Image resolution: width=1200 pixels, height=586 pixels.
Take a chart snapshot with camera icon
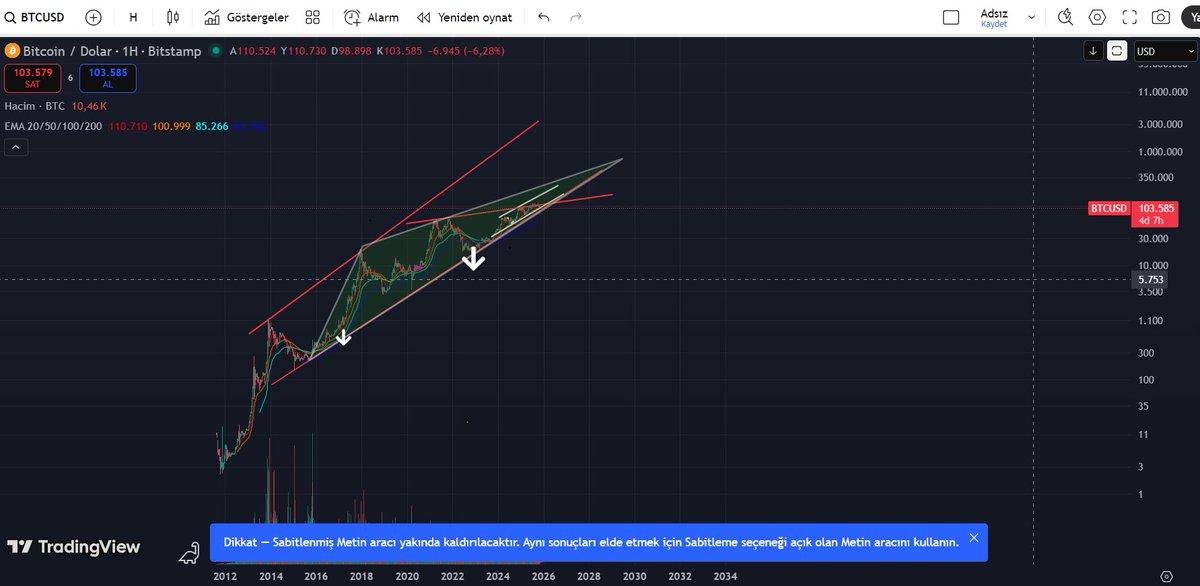tap(1160, 17)
